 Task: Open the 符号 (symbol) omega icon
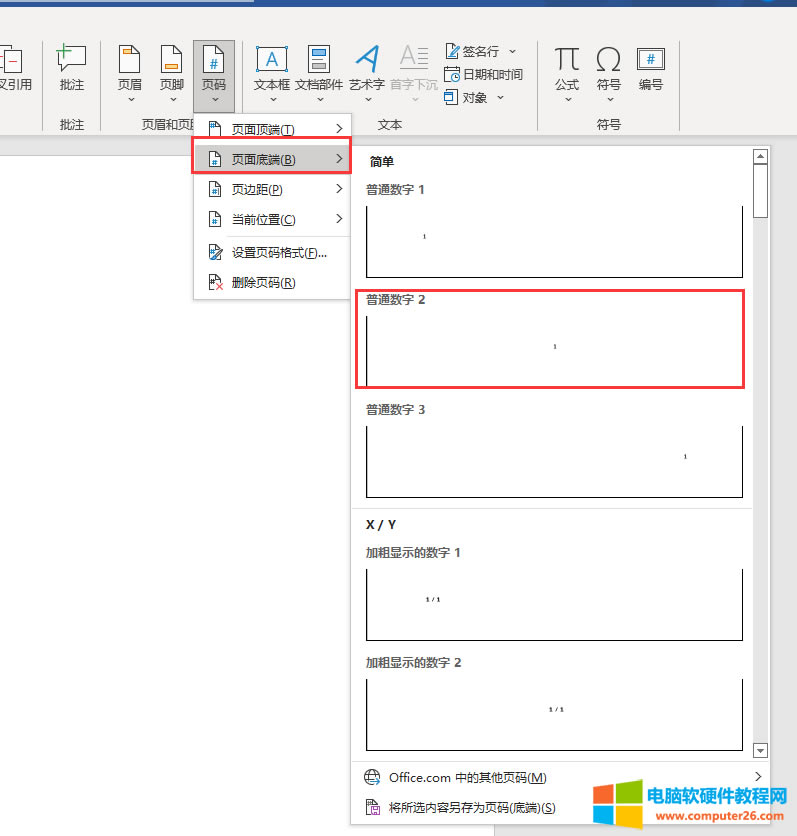[x=608, y=60]
